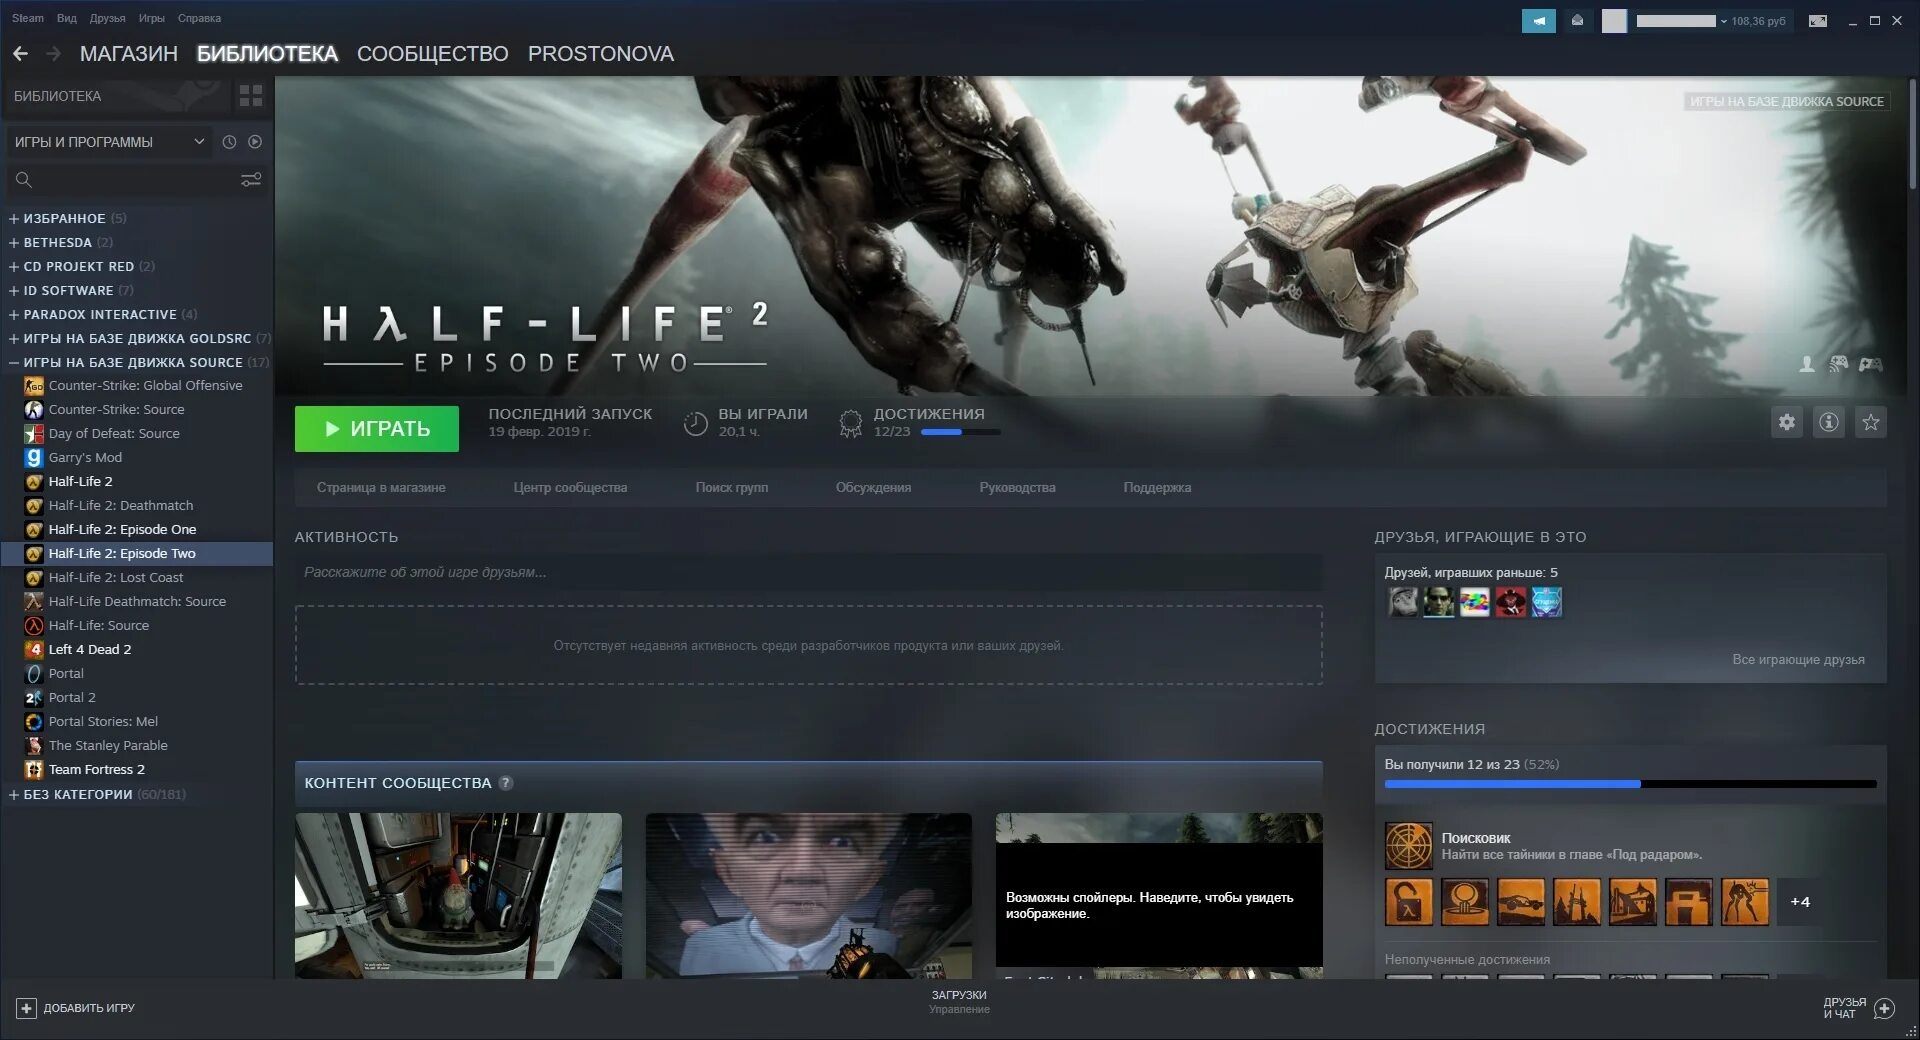Expand the ИЗБРАННОЕ category
Screen dimensions: 1920x1040
(x=14, y=218)
